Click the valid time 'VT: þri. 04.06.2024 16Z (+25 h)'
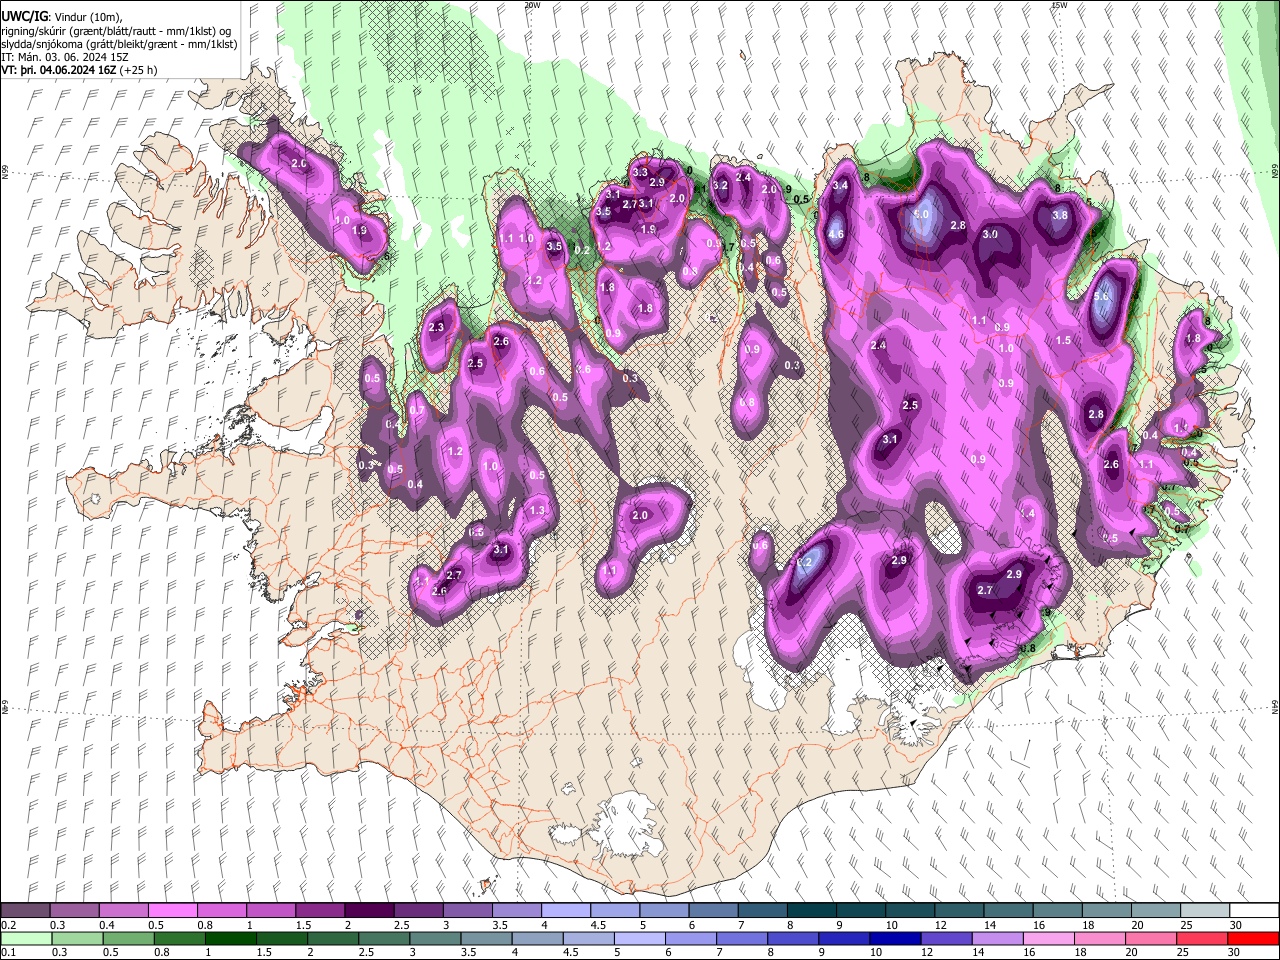 pos(79,71)
